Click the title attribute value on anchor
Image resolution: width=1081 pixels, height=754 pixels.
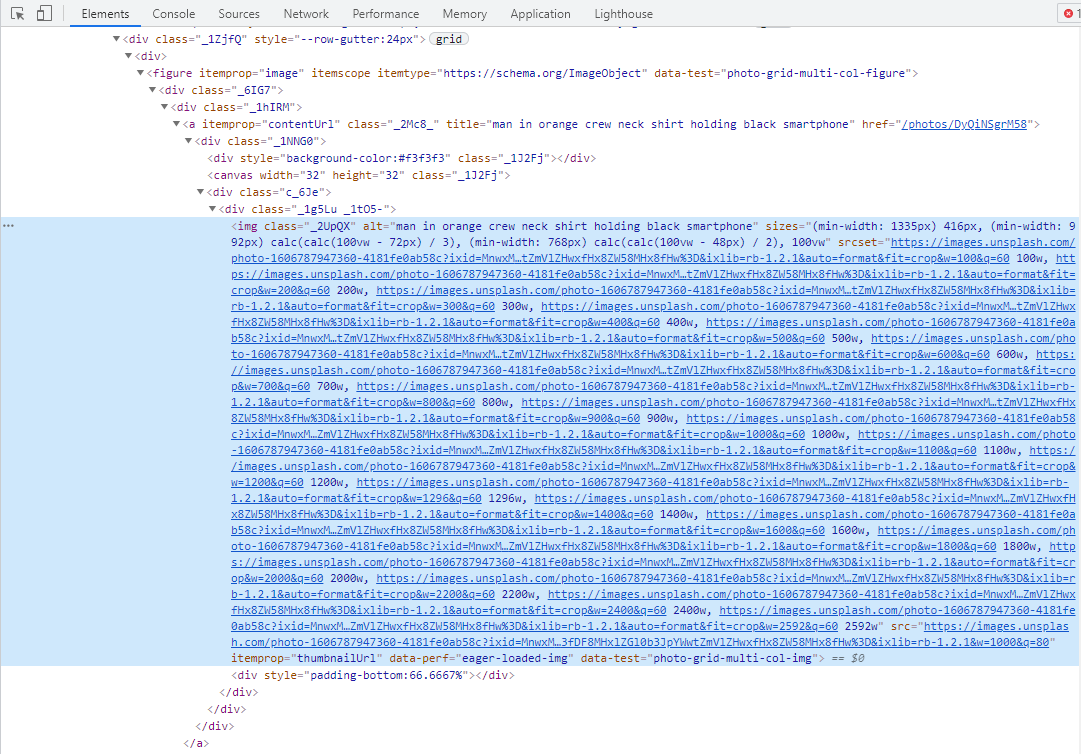click(x=672, y=124)
